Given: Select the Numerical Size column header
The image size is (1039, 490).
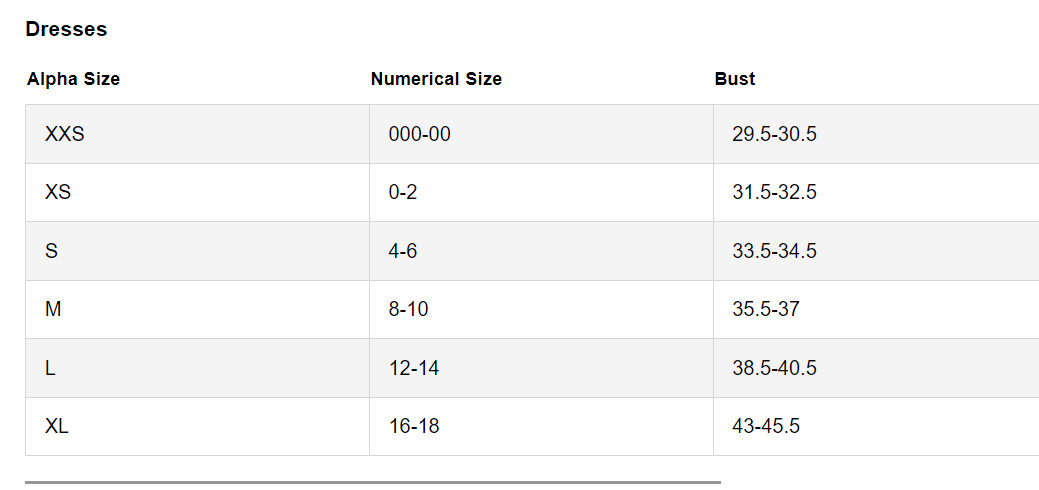Looking at the screenshot, I should pyautogui.click(x=436, y=80).
